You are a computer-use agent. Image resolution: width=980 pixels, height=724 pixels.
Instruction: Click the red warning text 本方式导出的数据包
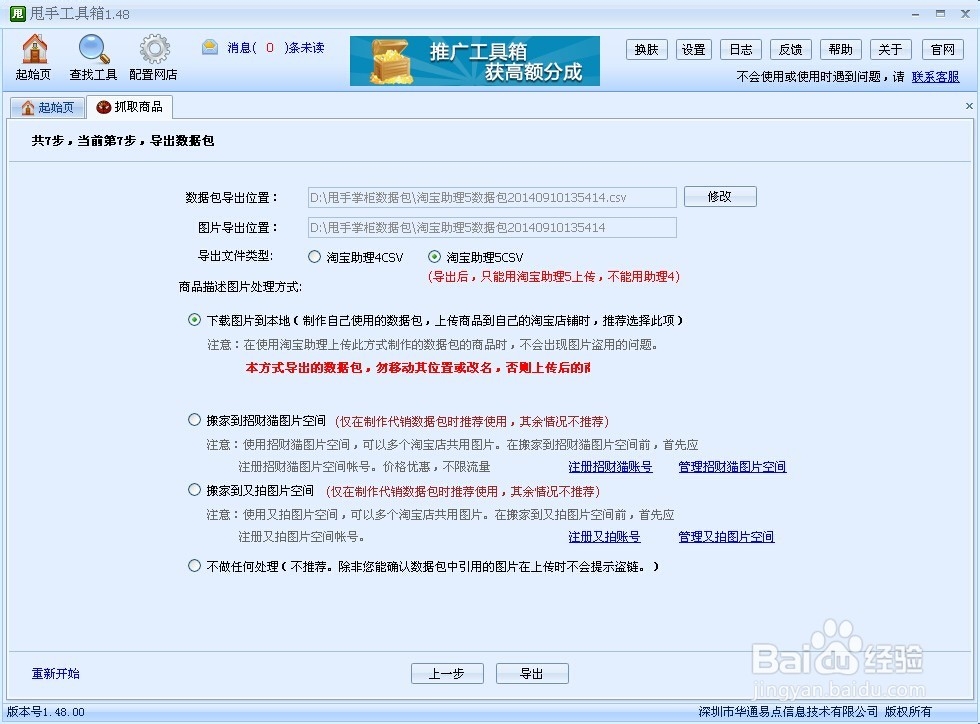[418, 368]
